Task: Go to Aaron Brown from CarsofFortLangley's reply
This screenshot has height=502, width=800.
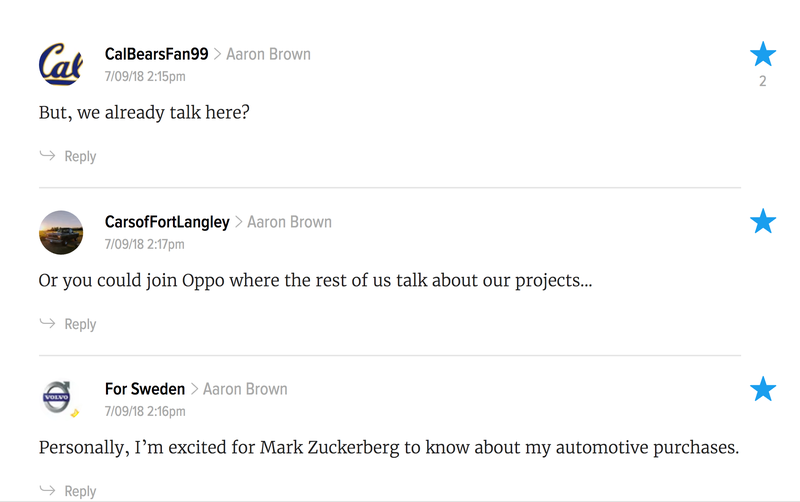Action: [x=289, y=222]
